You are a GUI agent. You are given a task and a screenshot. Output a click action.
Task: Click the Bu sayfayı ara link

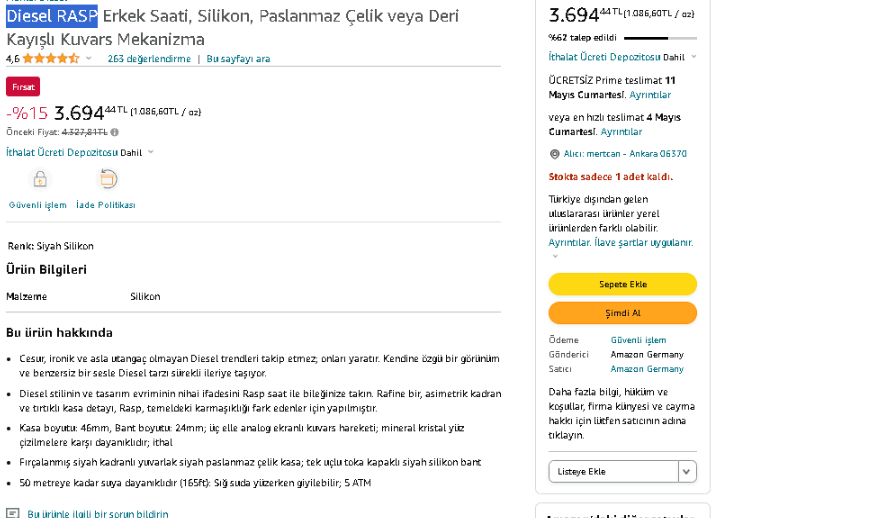(238, 59)
